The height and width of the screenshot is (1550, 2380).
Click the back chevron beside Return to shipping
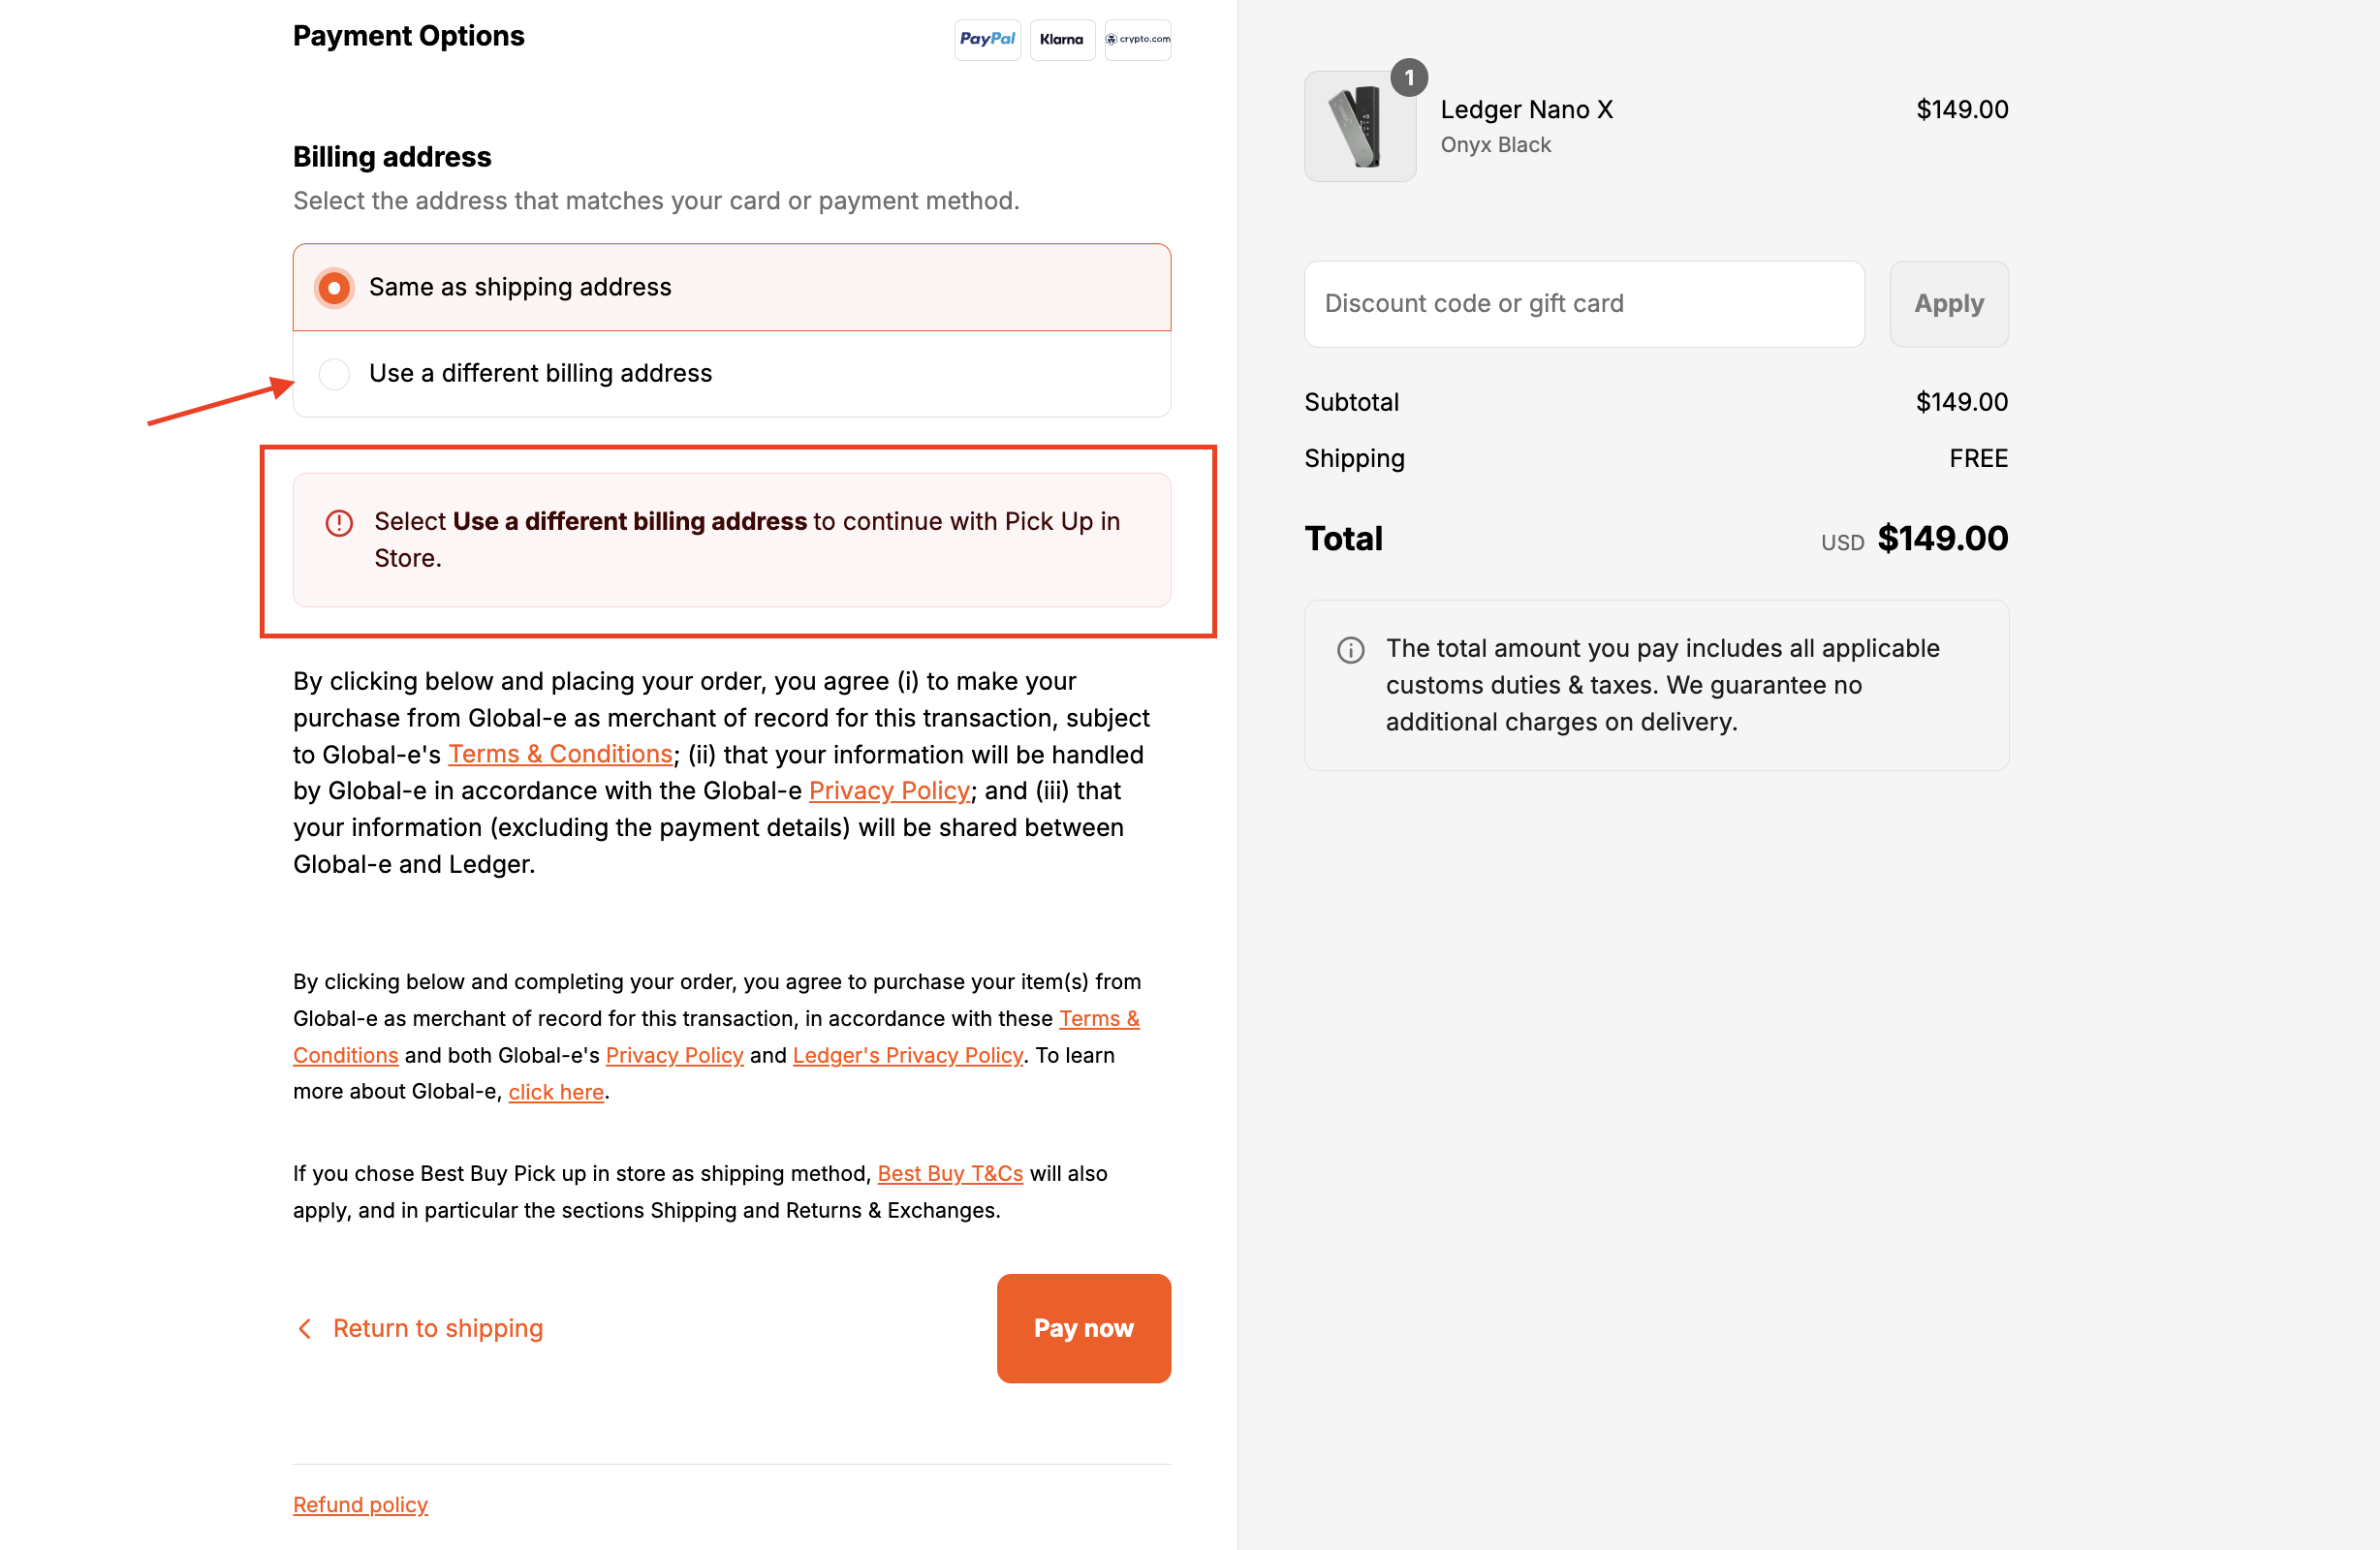pyautogui.click(x=305, y=1328)
